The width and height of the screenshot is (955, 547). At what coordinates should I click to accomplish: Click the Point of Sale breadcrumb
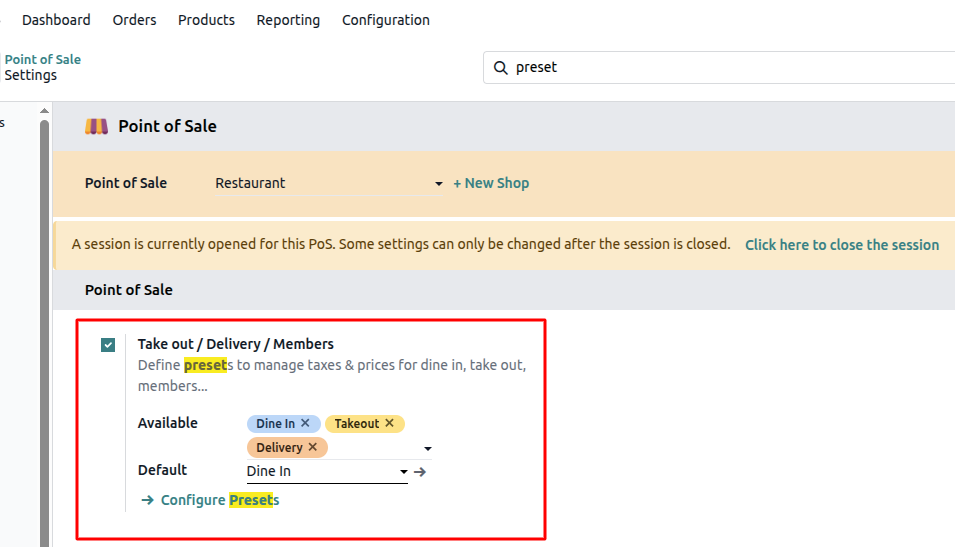tap(43, 60)
